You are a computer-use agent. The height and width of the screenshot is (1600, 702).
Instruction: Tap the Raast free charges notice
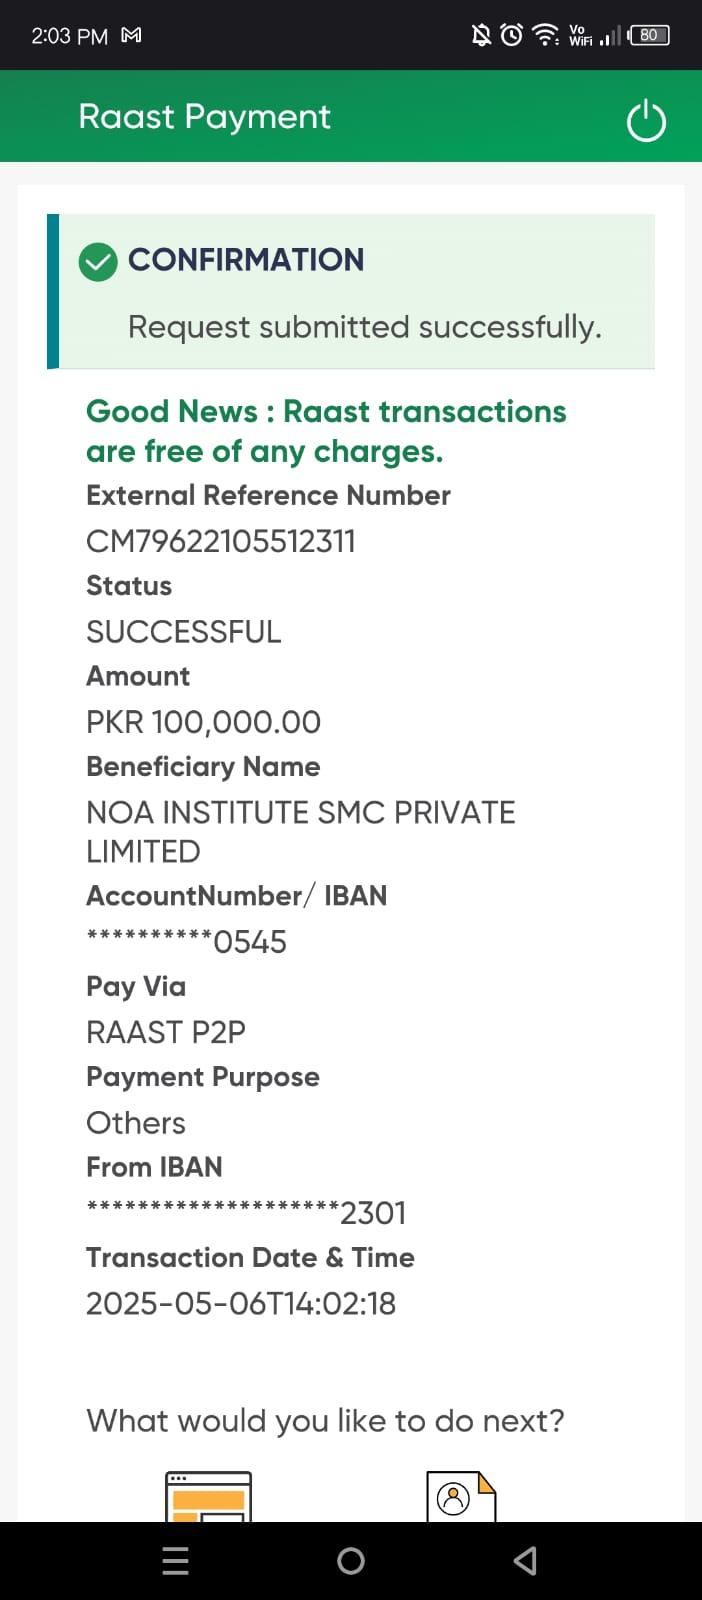(x=326, y=431)
